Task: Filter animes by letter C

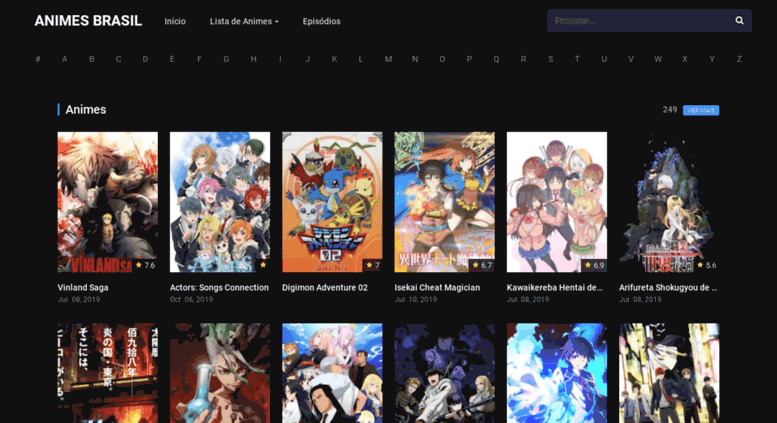Action: [118, 59]
